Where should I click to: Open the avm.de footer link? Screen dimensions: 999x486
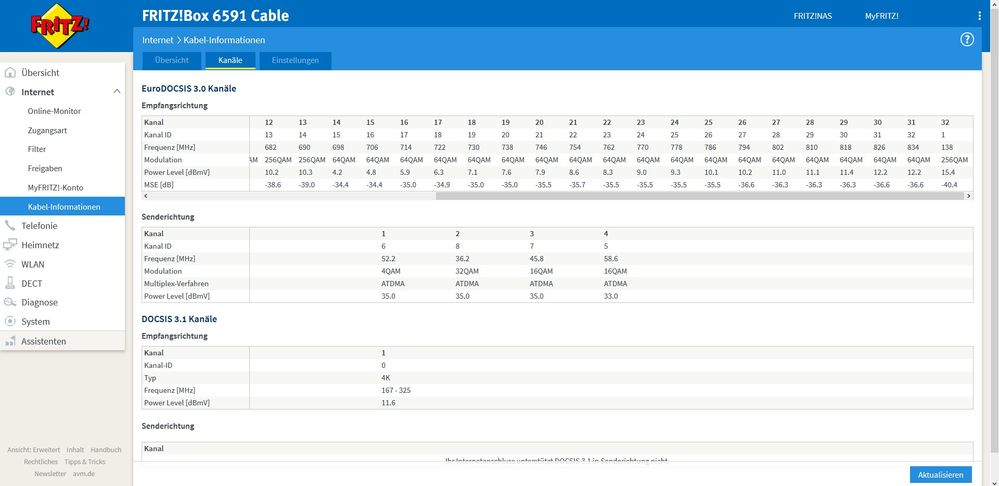click(84, 474)
